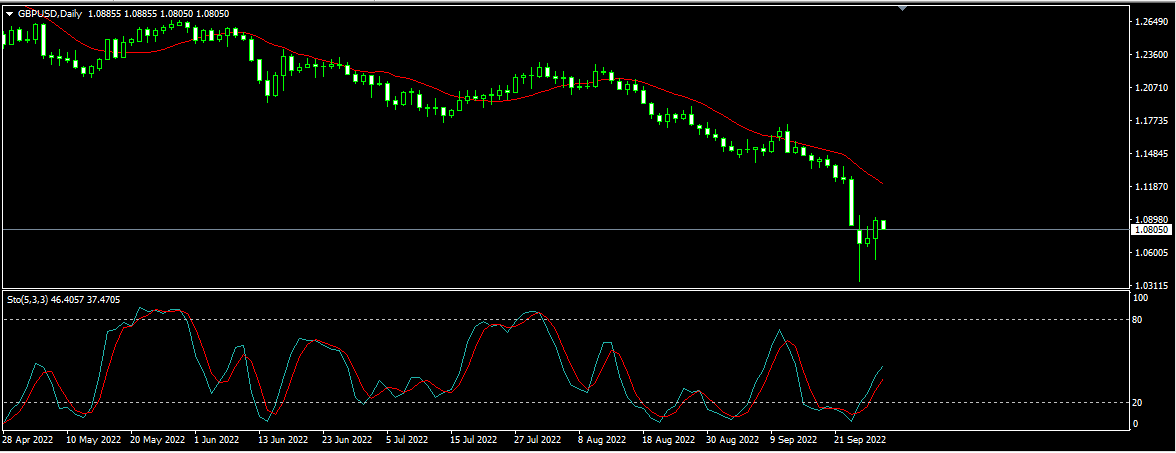
Task: Click the 8 Aug 2022 date label
Action: (602, 440)
